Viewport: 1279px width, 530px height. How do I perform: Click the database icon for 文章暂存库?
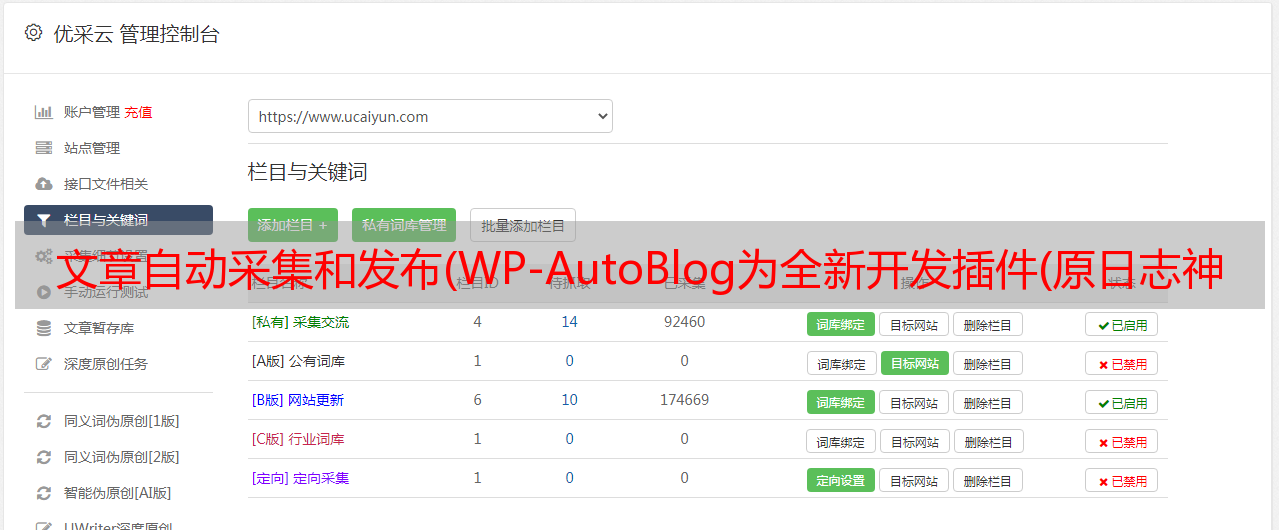pyautogui.click(x=44, y=328)
